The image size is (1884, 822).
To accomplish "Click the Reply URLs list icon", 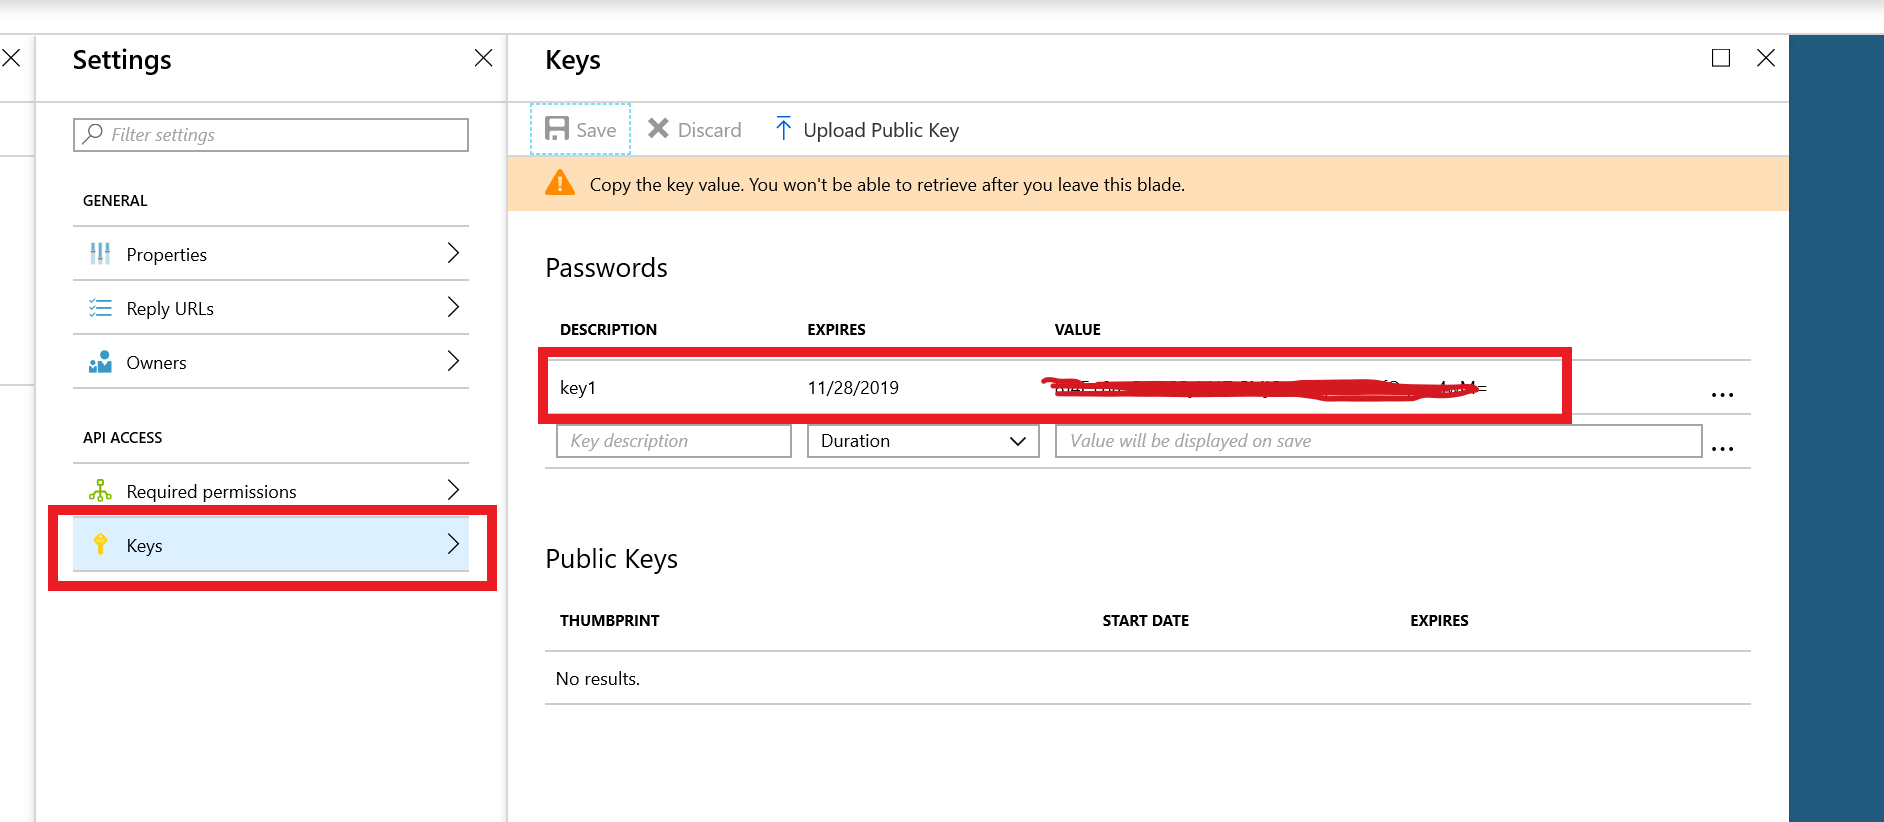I will tap(100, 308).
